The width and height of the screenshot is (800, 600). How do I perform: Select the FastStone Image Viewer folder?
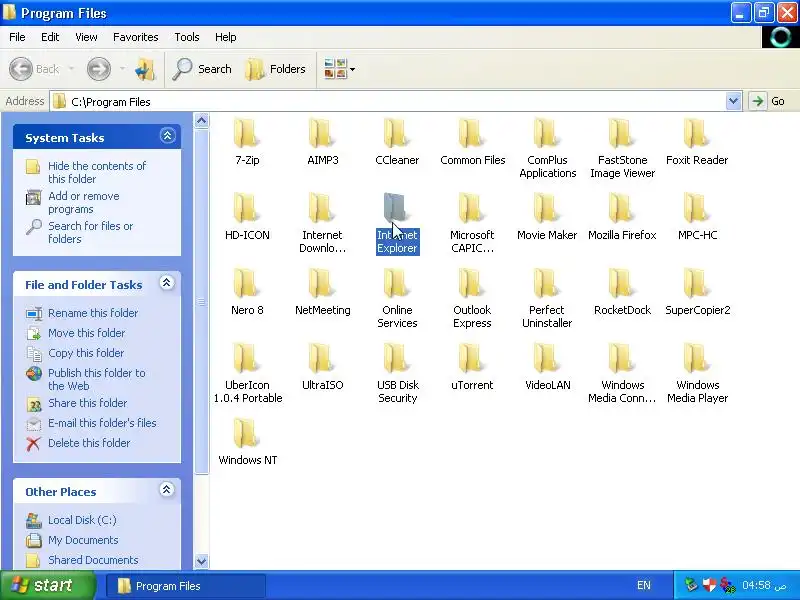(x=622, y=148)
